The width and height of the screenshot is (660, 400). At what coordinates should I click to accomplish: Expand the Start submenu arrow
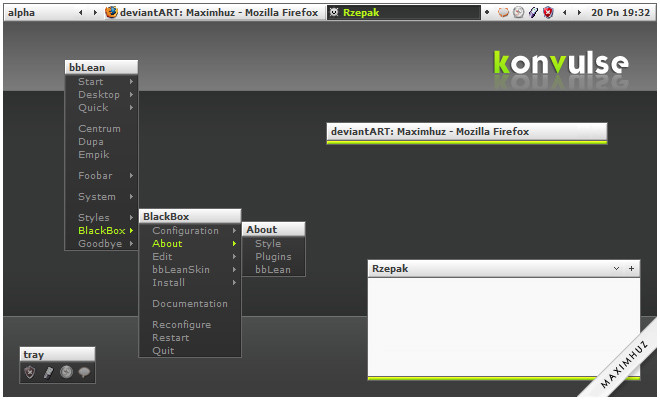(131, 82)
